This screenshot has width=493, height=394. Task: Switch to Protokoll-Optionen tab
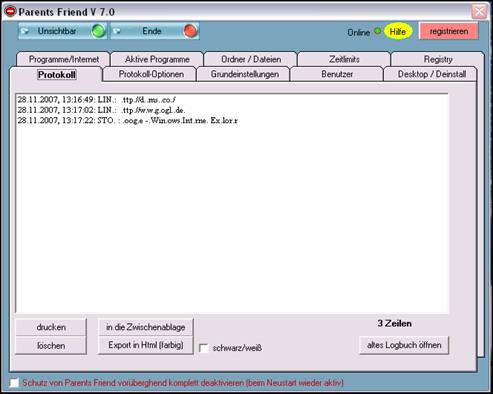(x=151, y=74)
